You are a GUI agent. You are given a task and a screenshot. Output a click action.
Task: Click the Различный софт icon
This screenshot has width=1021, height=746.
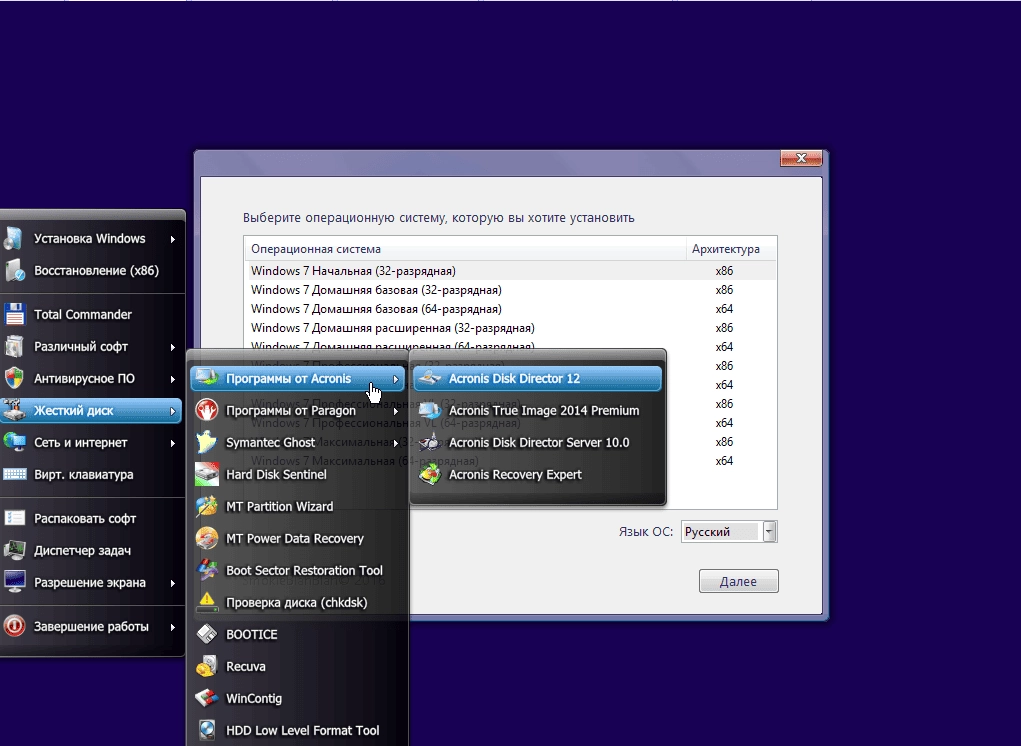pos(14,346)
